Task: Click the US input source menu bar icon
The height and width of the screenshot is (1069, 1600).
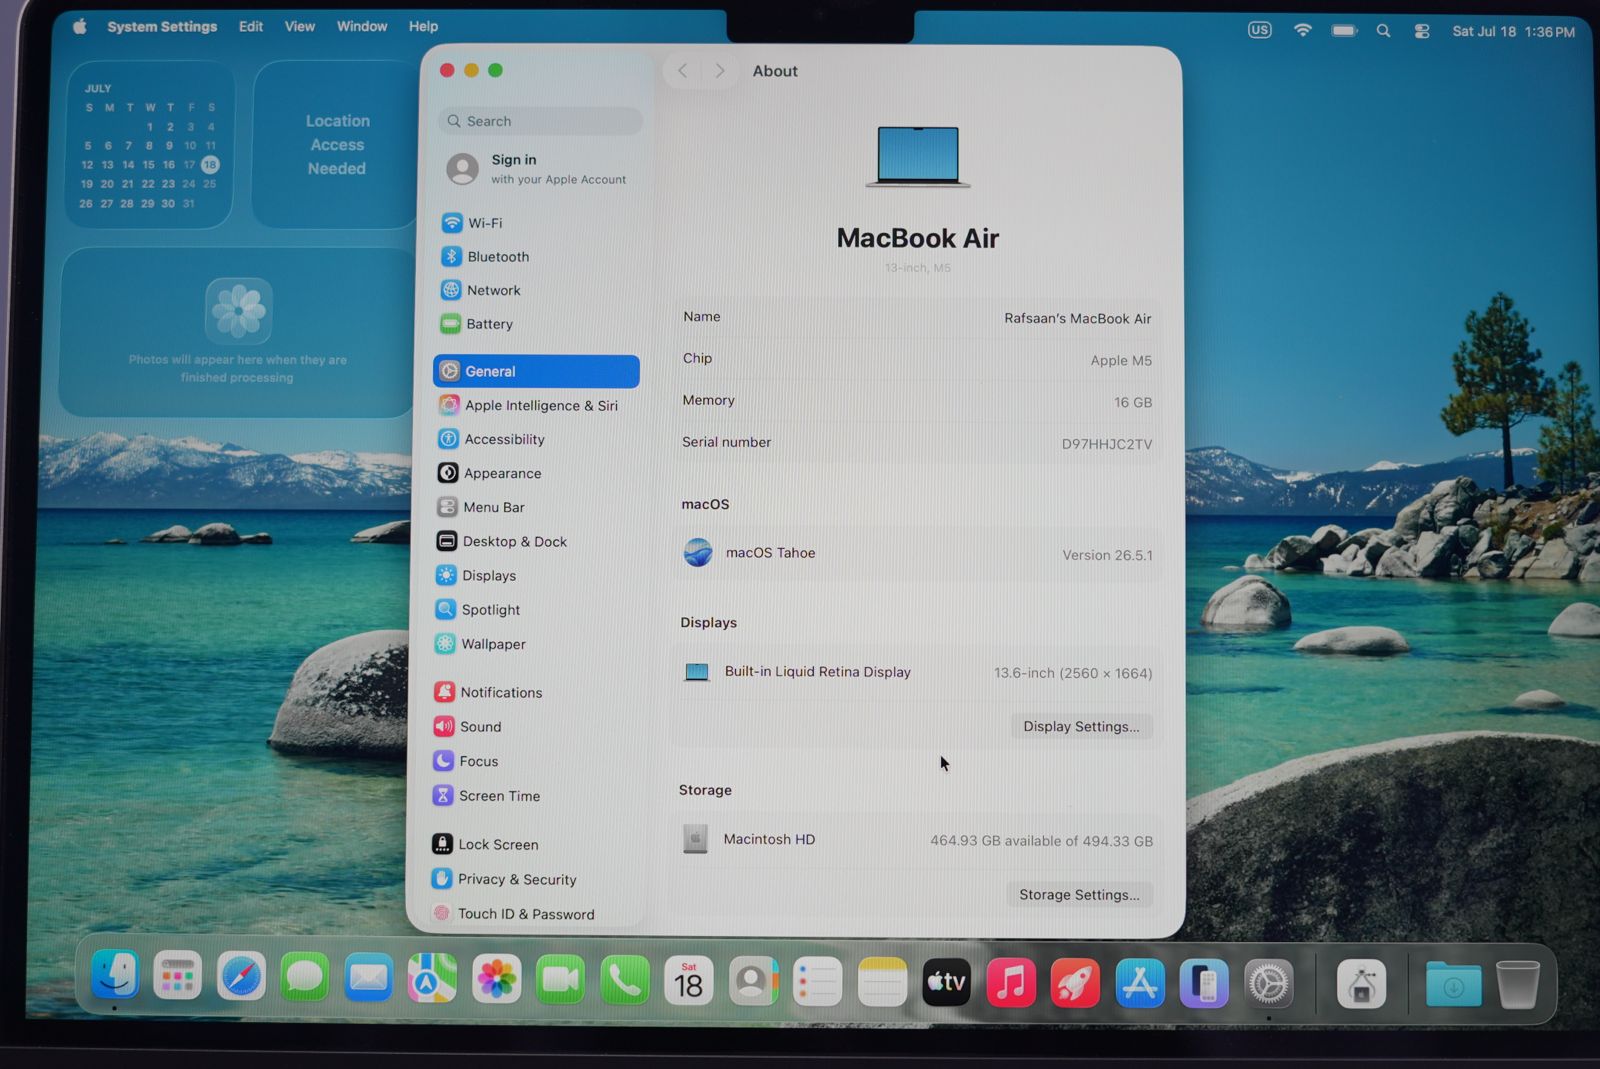Action: click(1260, 30)
